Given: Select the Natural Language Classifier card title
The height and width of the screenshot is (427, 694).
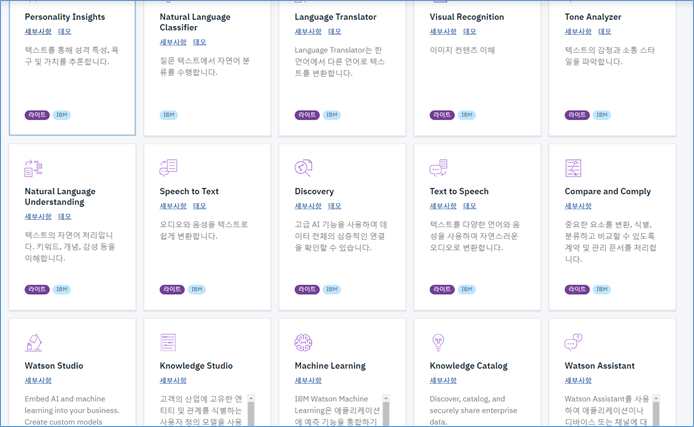Looking at the screenshot, I should (195, 22).
